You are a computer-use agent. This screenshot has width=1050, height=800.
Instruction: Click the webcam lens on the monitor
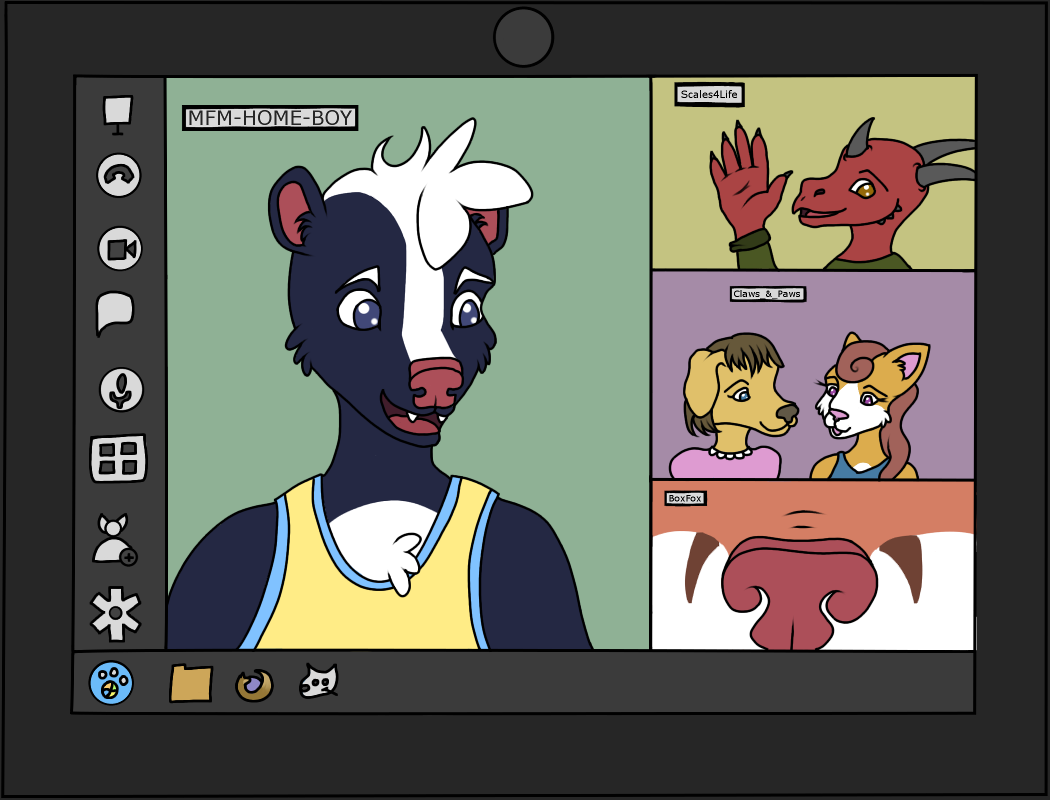[x=524, y=37]
